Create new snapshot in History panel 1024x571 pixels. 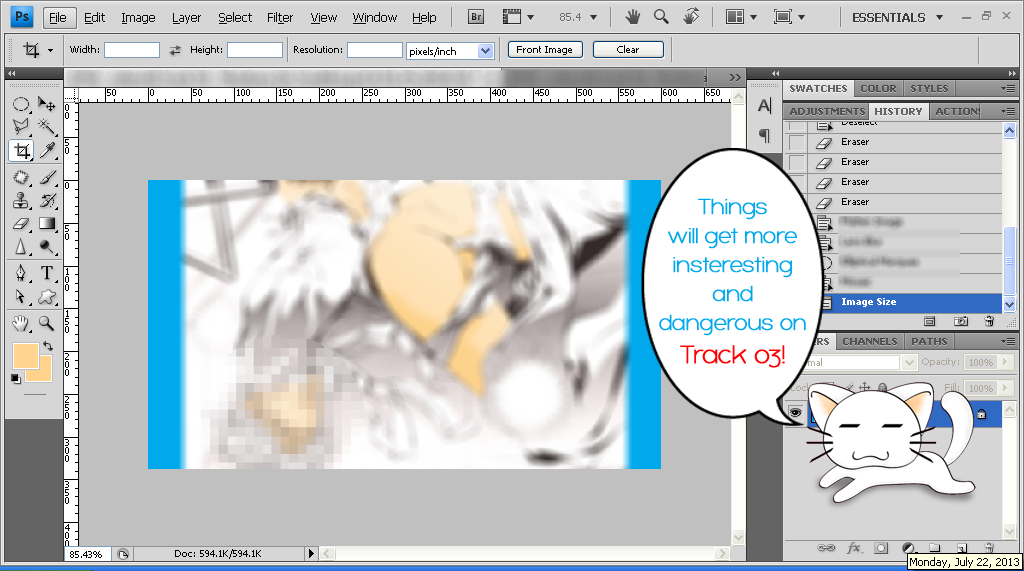(x=961, y=321)
